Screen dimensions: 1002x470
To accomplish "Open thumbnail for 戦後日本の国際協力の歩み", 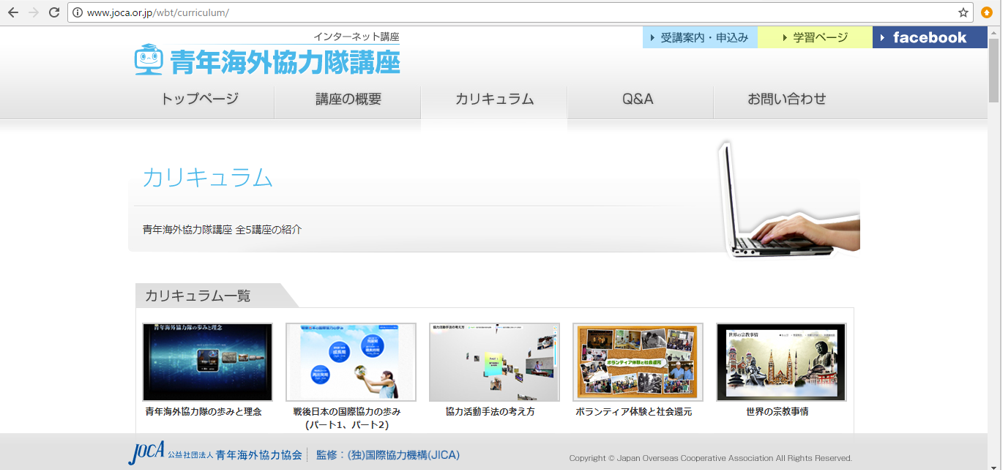I will pos(351,362).
